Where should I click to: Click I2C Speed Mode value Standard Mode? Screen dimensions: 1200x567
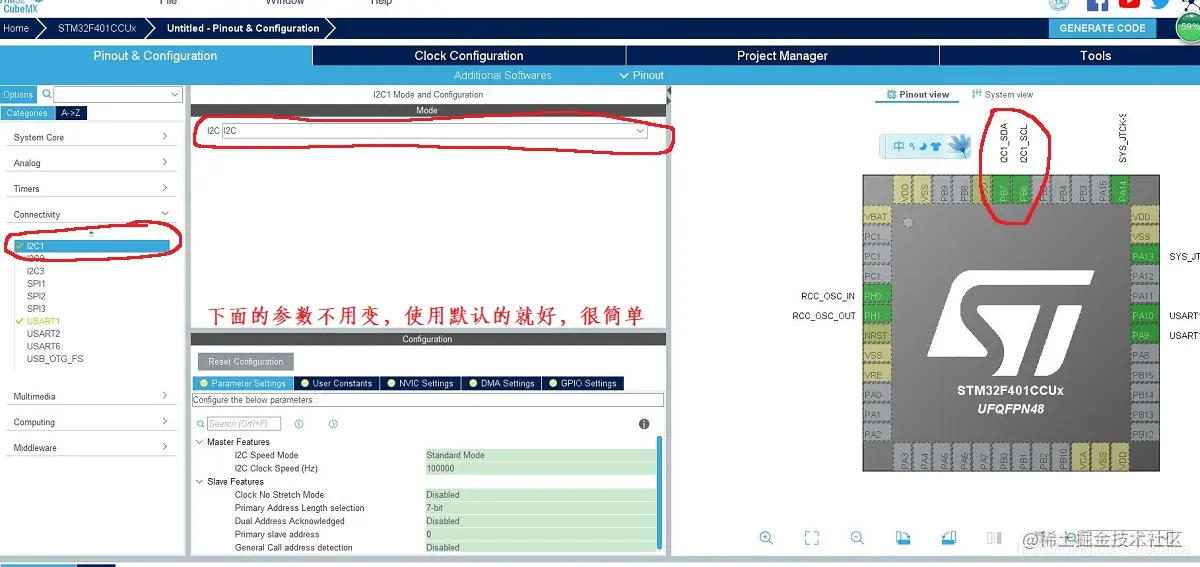tap(541, 455)
